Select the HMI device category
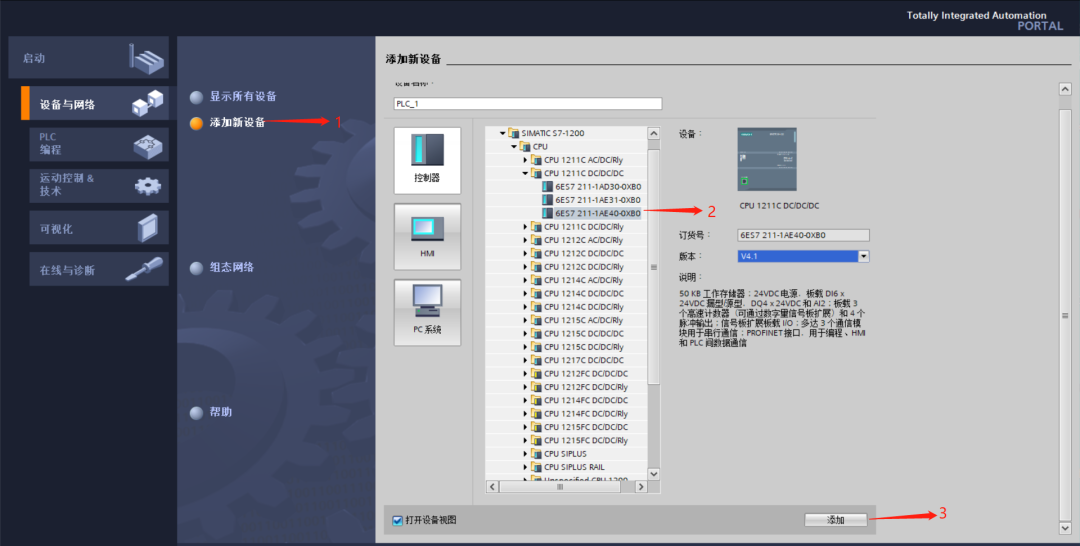Screen dimensions: 1080x546 tap(427, 236)
